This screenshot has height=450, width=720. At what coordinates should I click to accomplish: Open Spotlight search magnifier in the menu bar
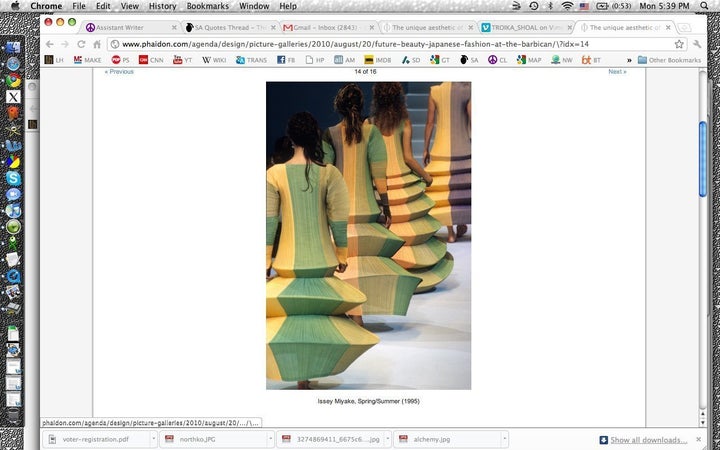pos(704,6)
